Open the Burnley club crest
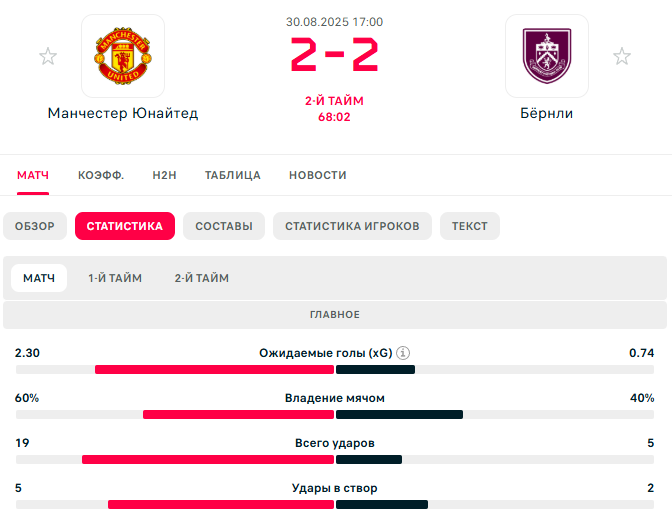Screen dimensions: 672x514 [547, 56]
